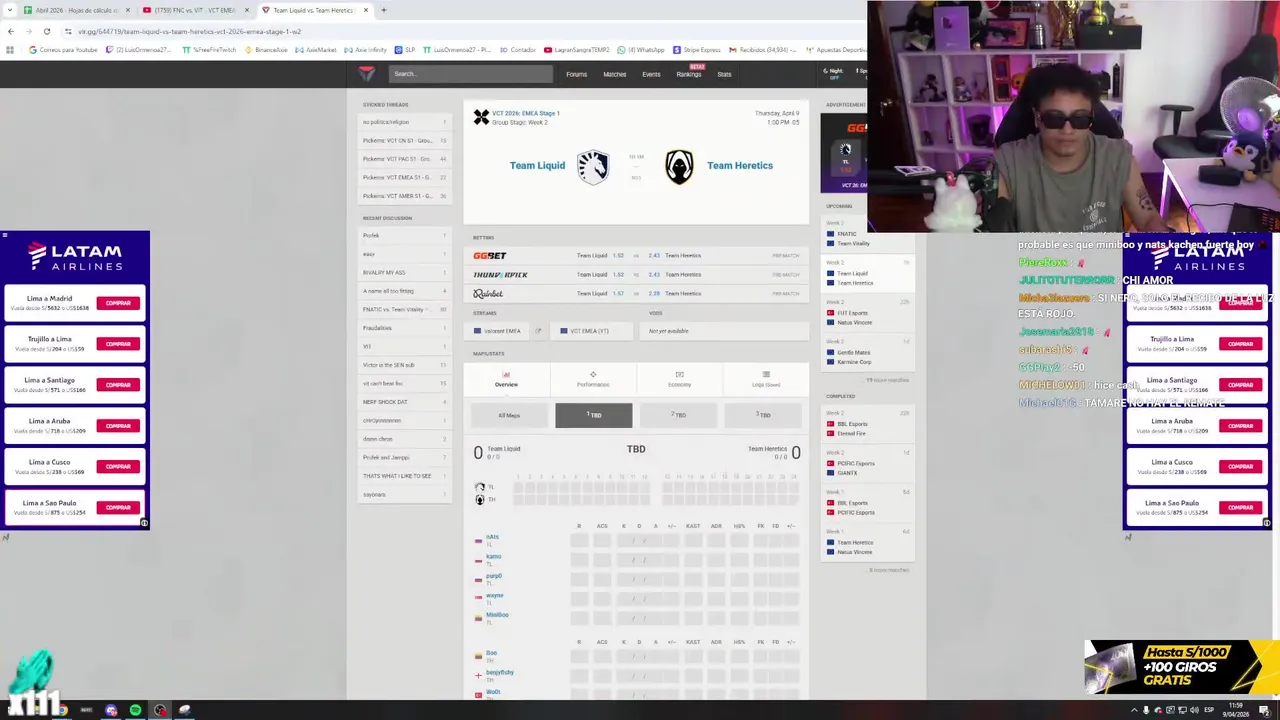Image resolution: width=1280 pixels, height=720 pixels.
Task: Open 'Victor is the SEN sub' thread
Action: (405, 365)
